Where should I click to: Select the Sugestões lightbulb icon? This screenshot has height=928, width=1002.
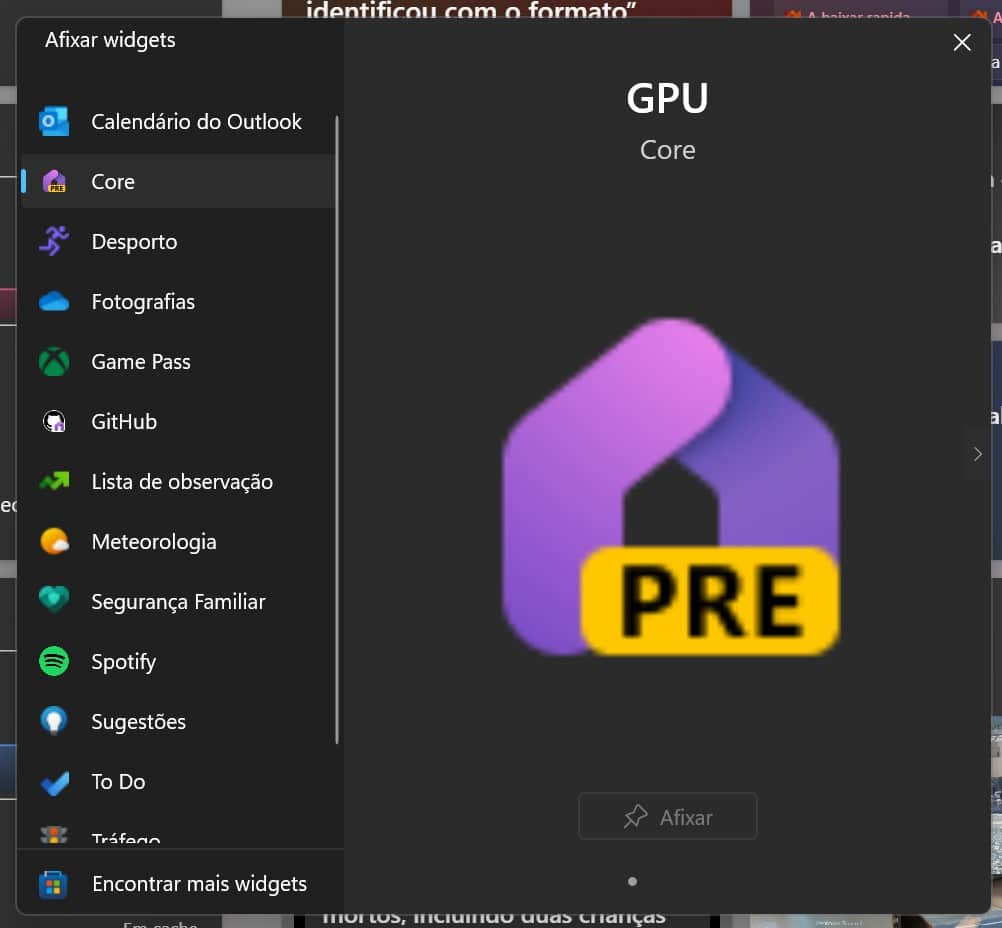pos(54,721)
